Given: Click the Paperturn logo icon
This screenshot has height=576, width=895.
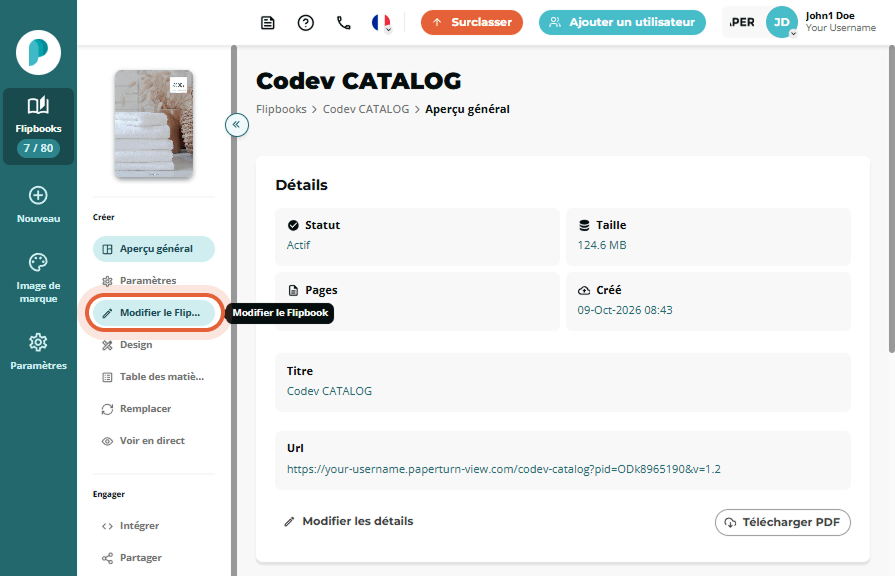Looking at the screenshot, I should (38, 53).
